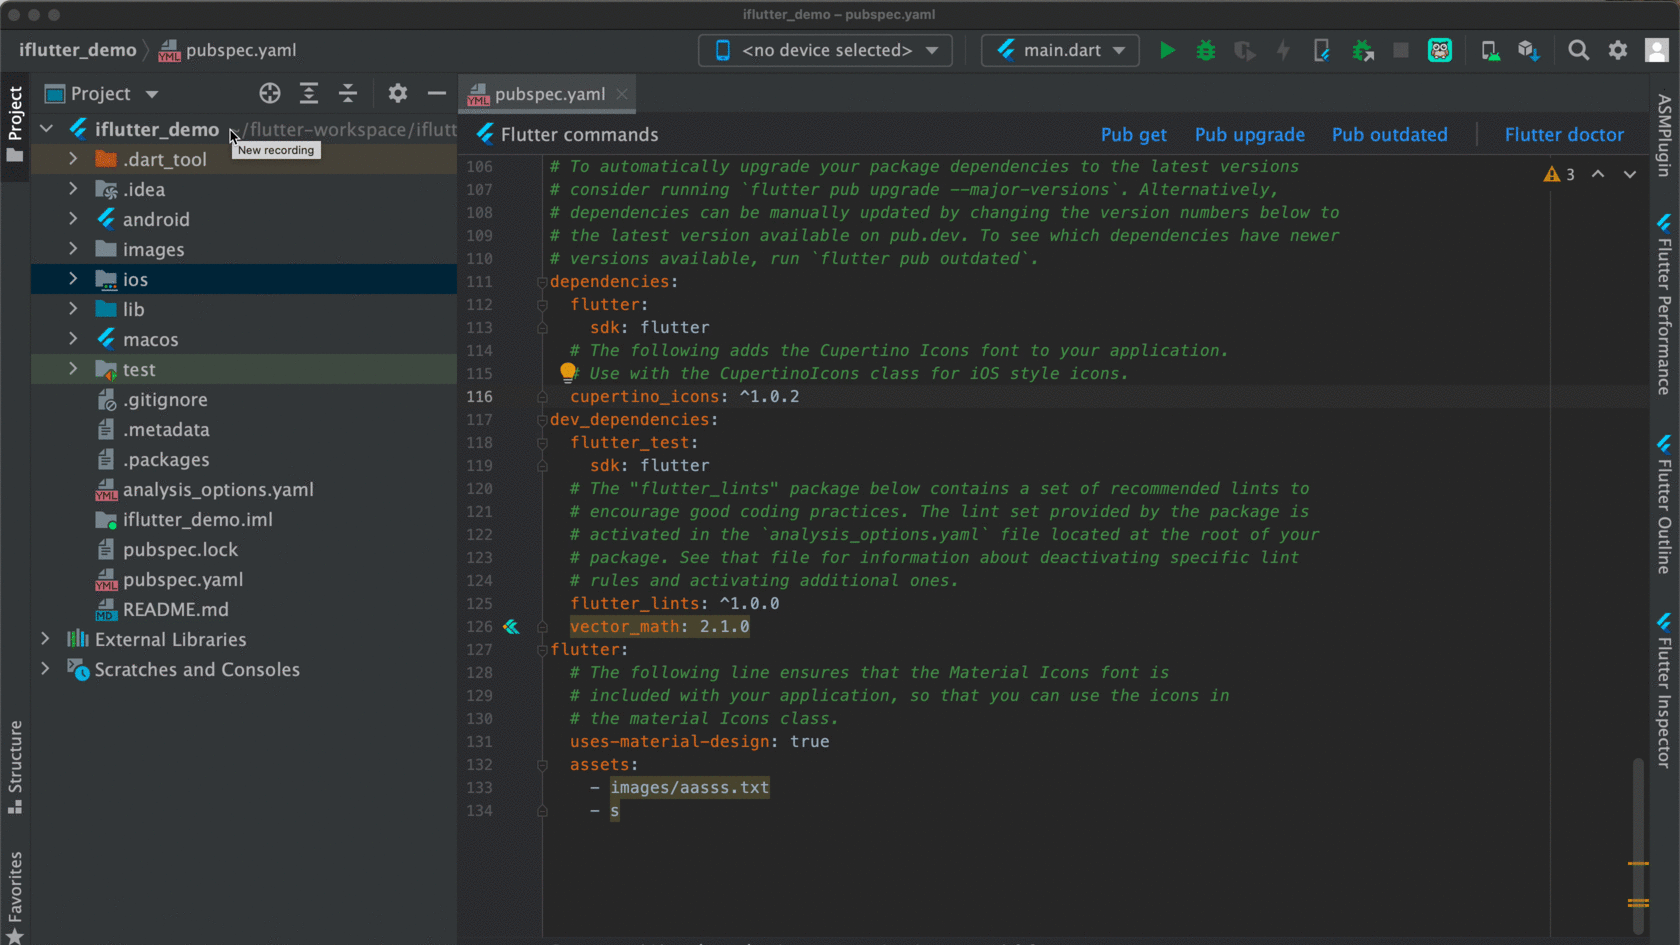Select README.md in the project tree
The width and height of the screenshot is (1680, 945).
point(176,609)
